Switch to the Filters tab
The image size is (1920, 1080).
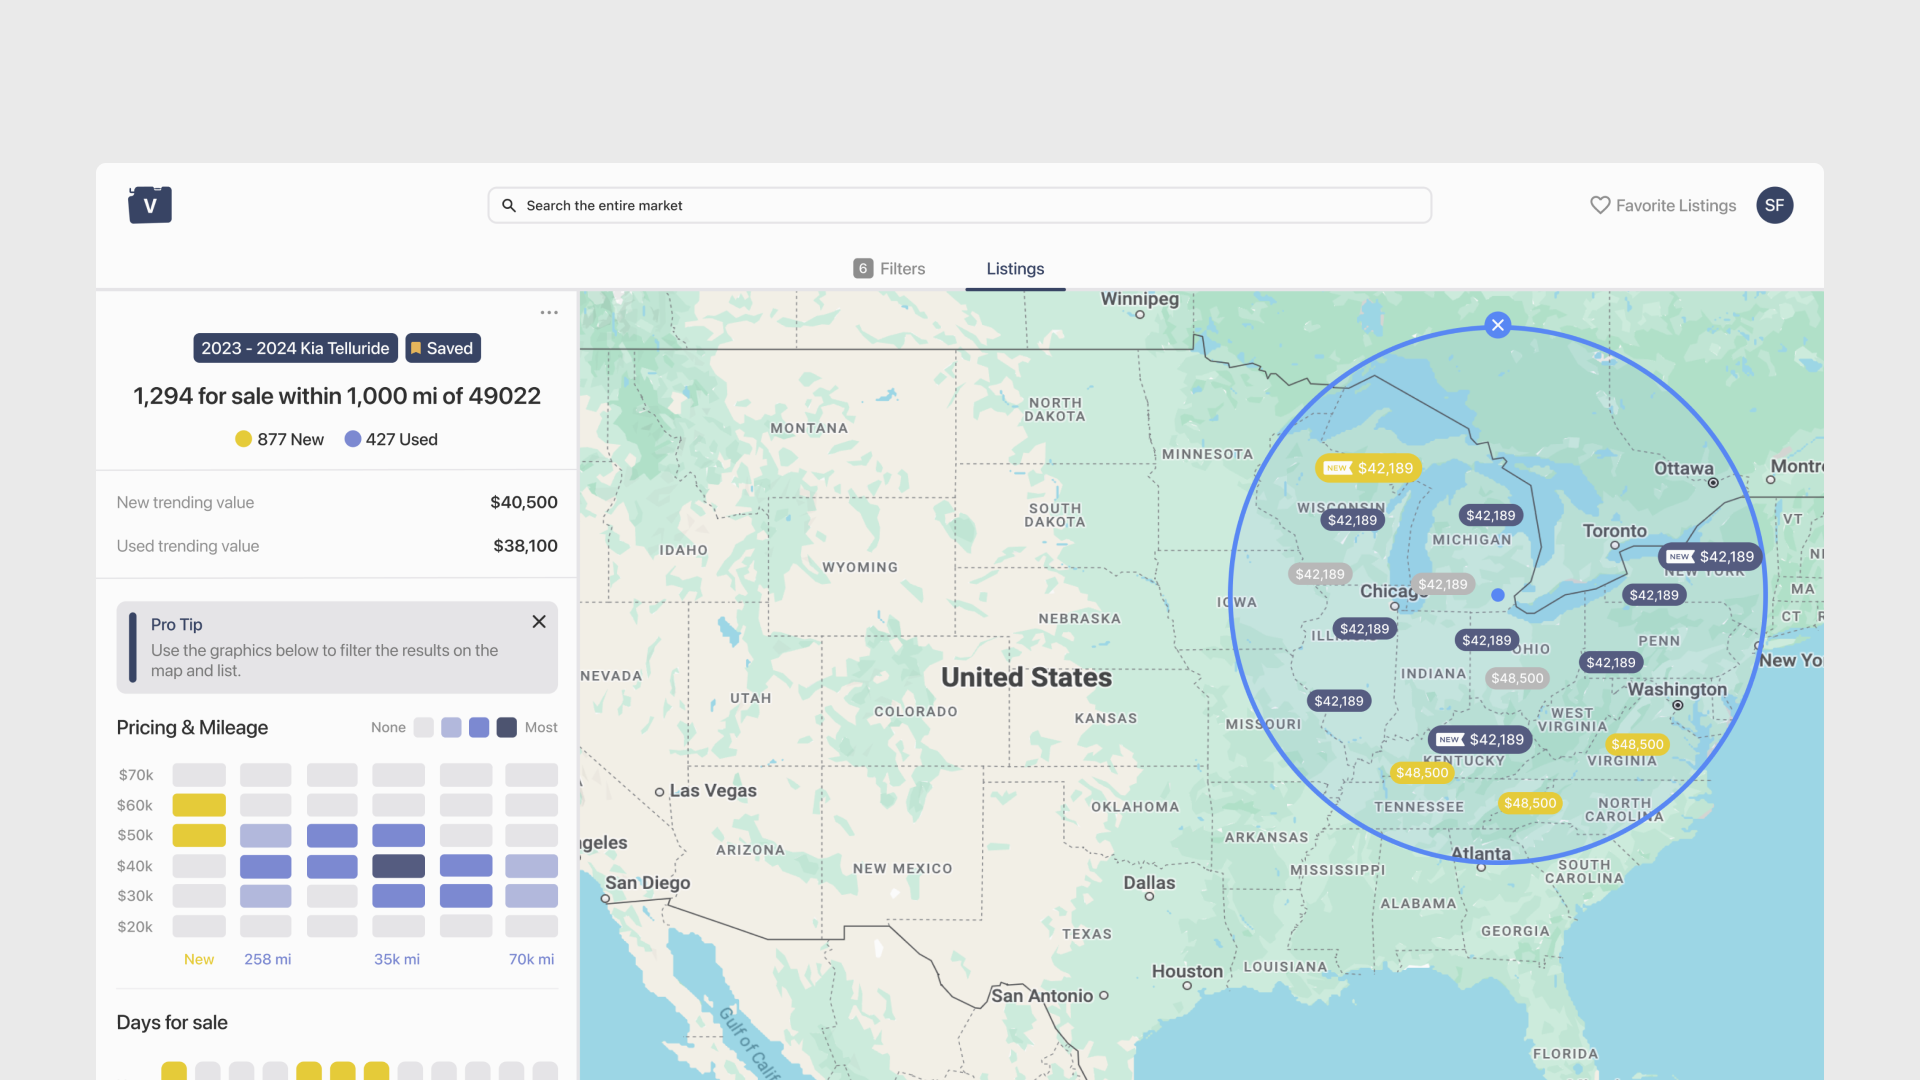click(889, 268)
